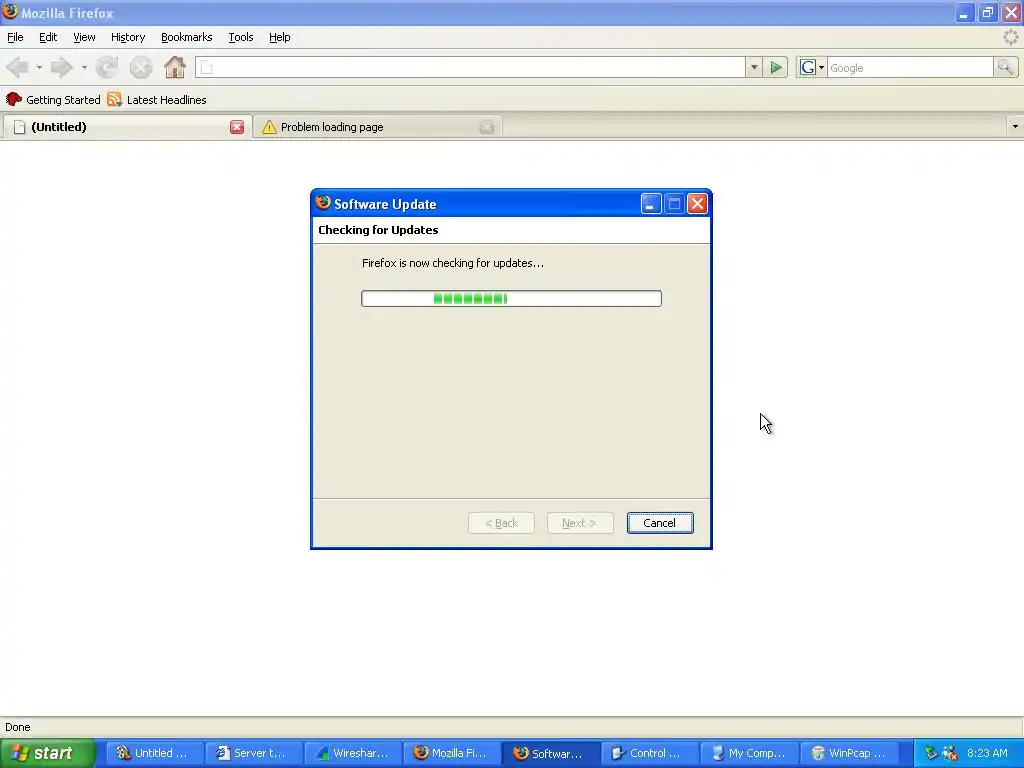
Task: Open the File menu
Action: [x=15, y=37]
